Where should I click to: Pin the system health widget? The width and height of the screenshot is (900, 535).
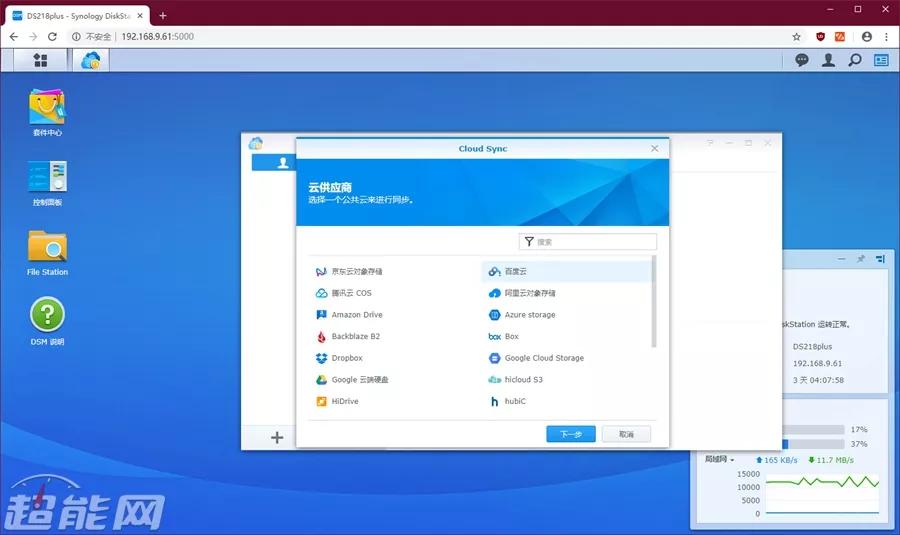tap(860, 259)
